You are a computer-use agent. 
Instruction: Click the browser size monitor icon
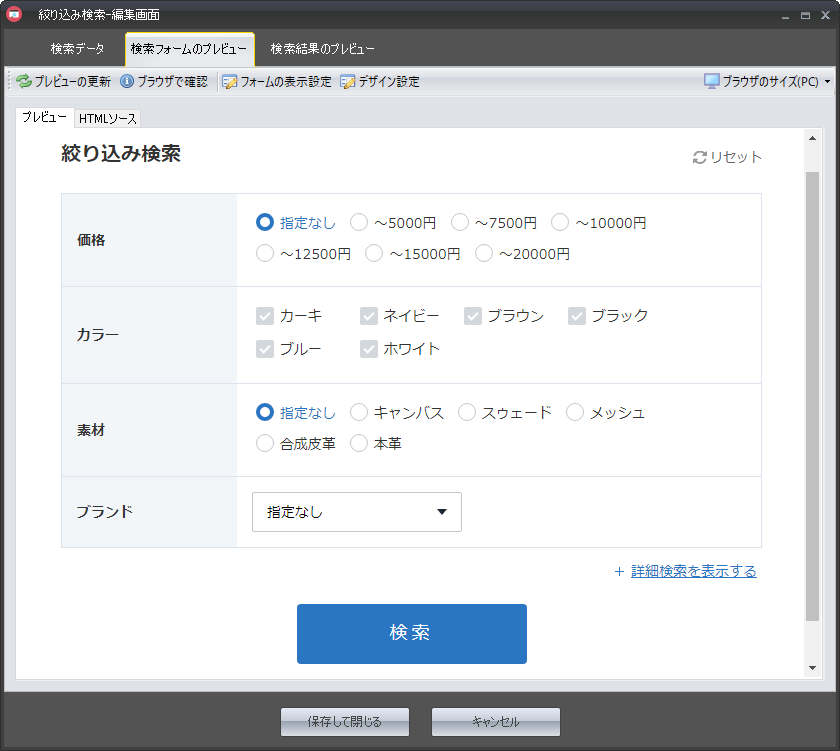[712, 82]
